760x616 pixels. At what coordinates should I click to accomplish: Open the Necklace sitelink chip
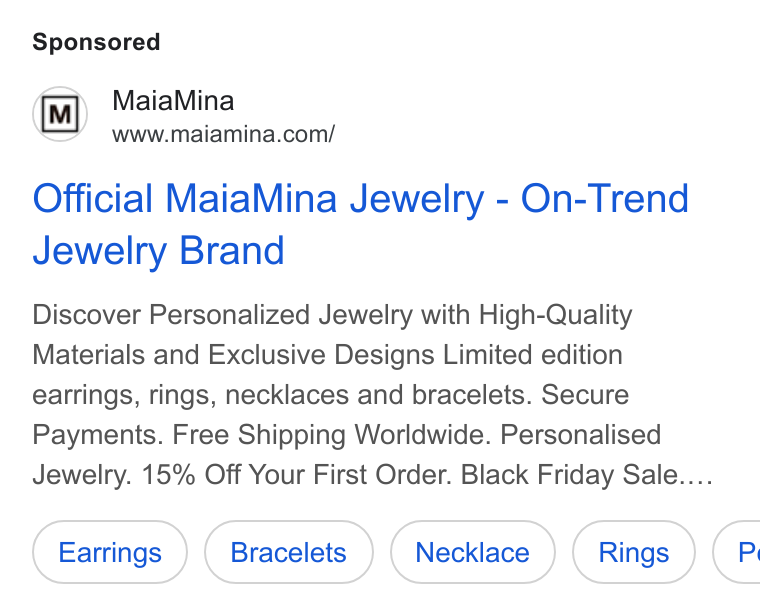tap(473, 552)
